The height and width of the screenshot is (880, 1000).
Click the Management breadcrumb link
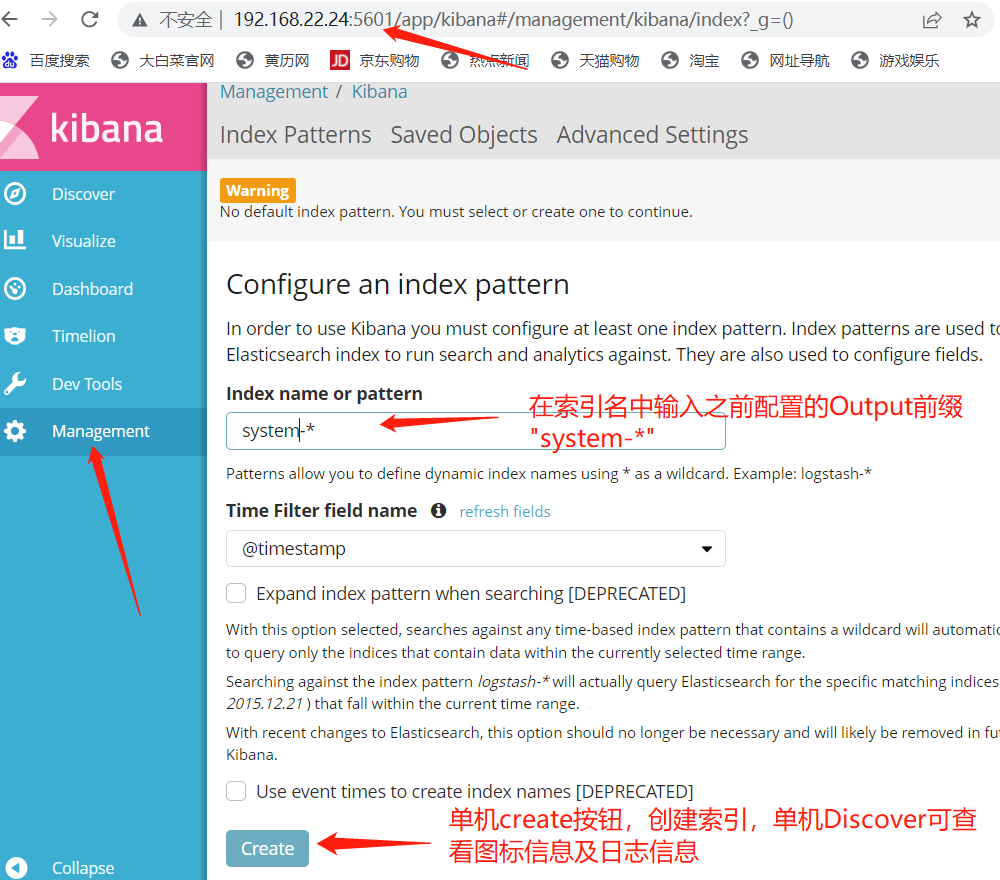click(274, 92)
